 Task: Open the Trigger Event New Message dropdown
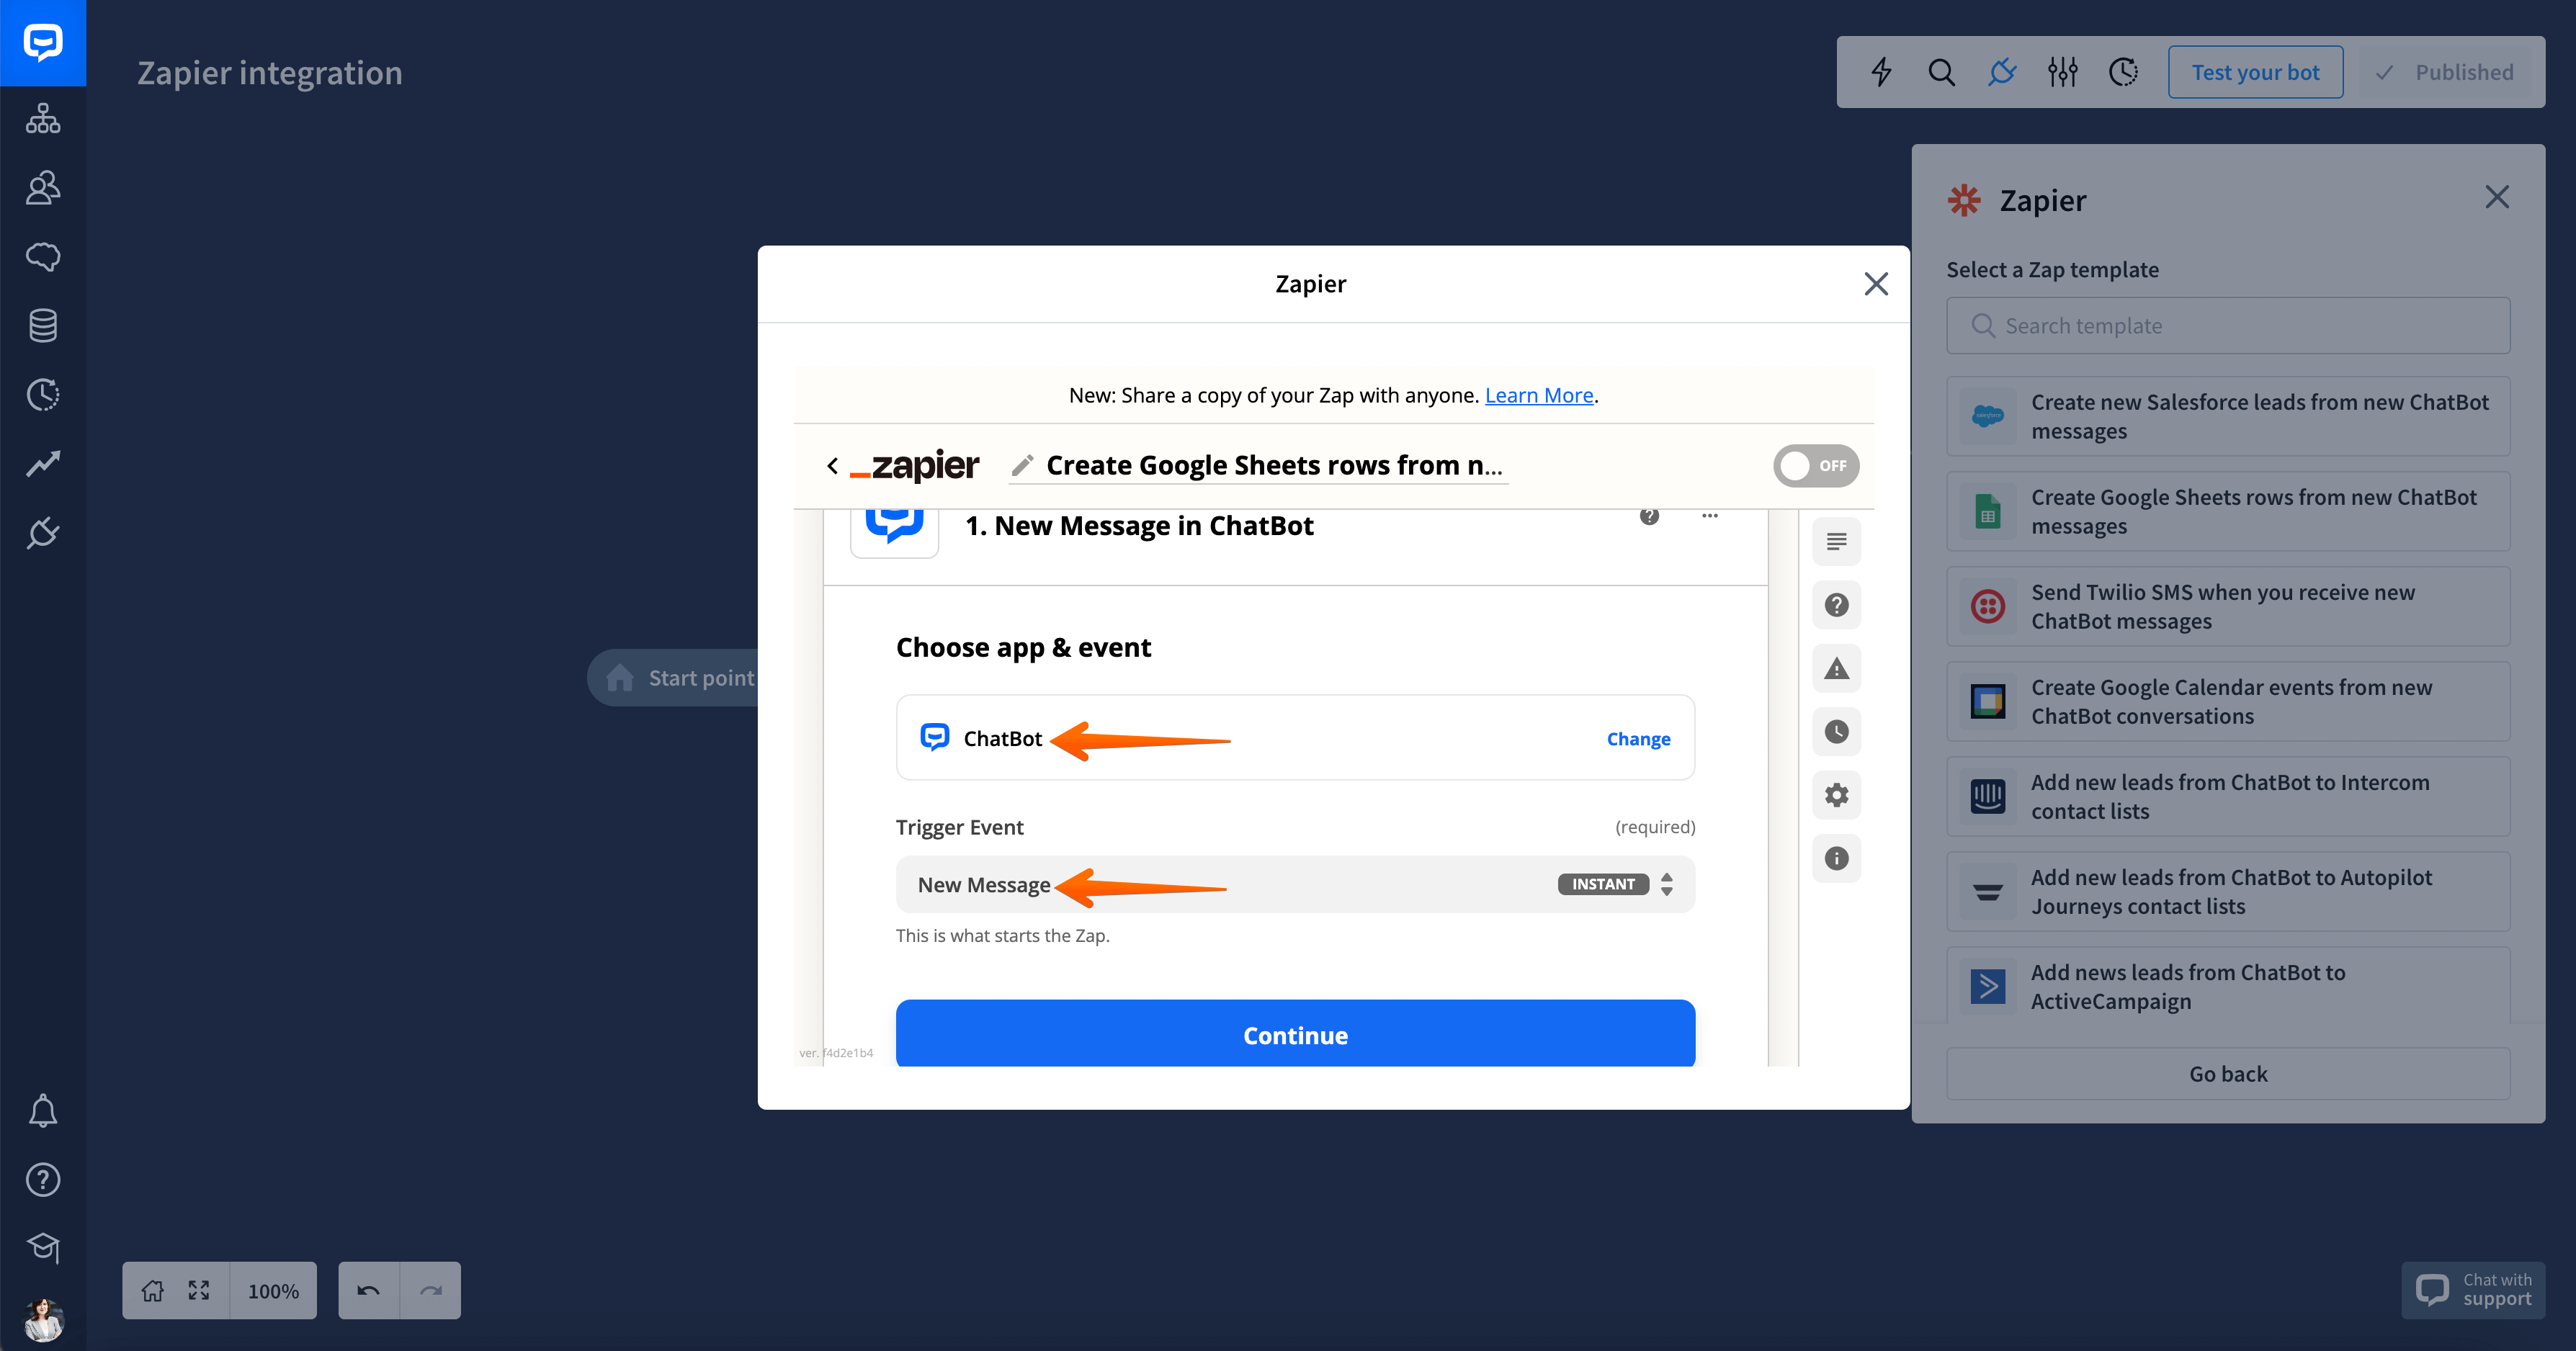(x=1295, y=884)
